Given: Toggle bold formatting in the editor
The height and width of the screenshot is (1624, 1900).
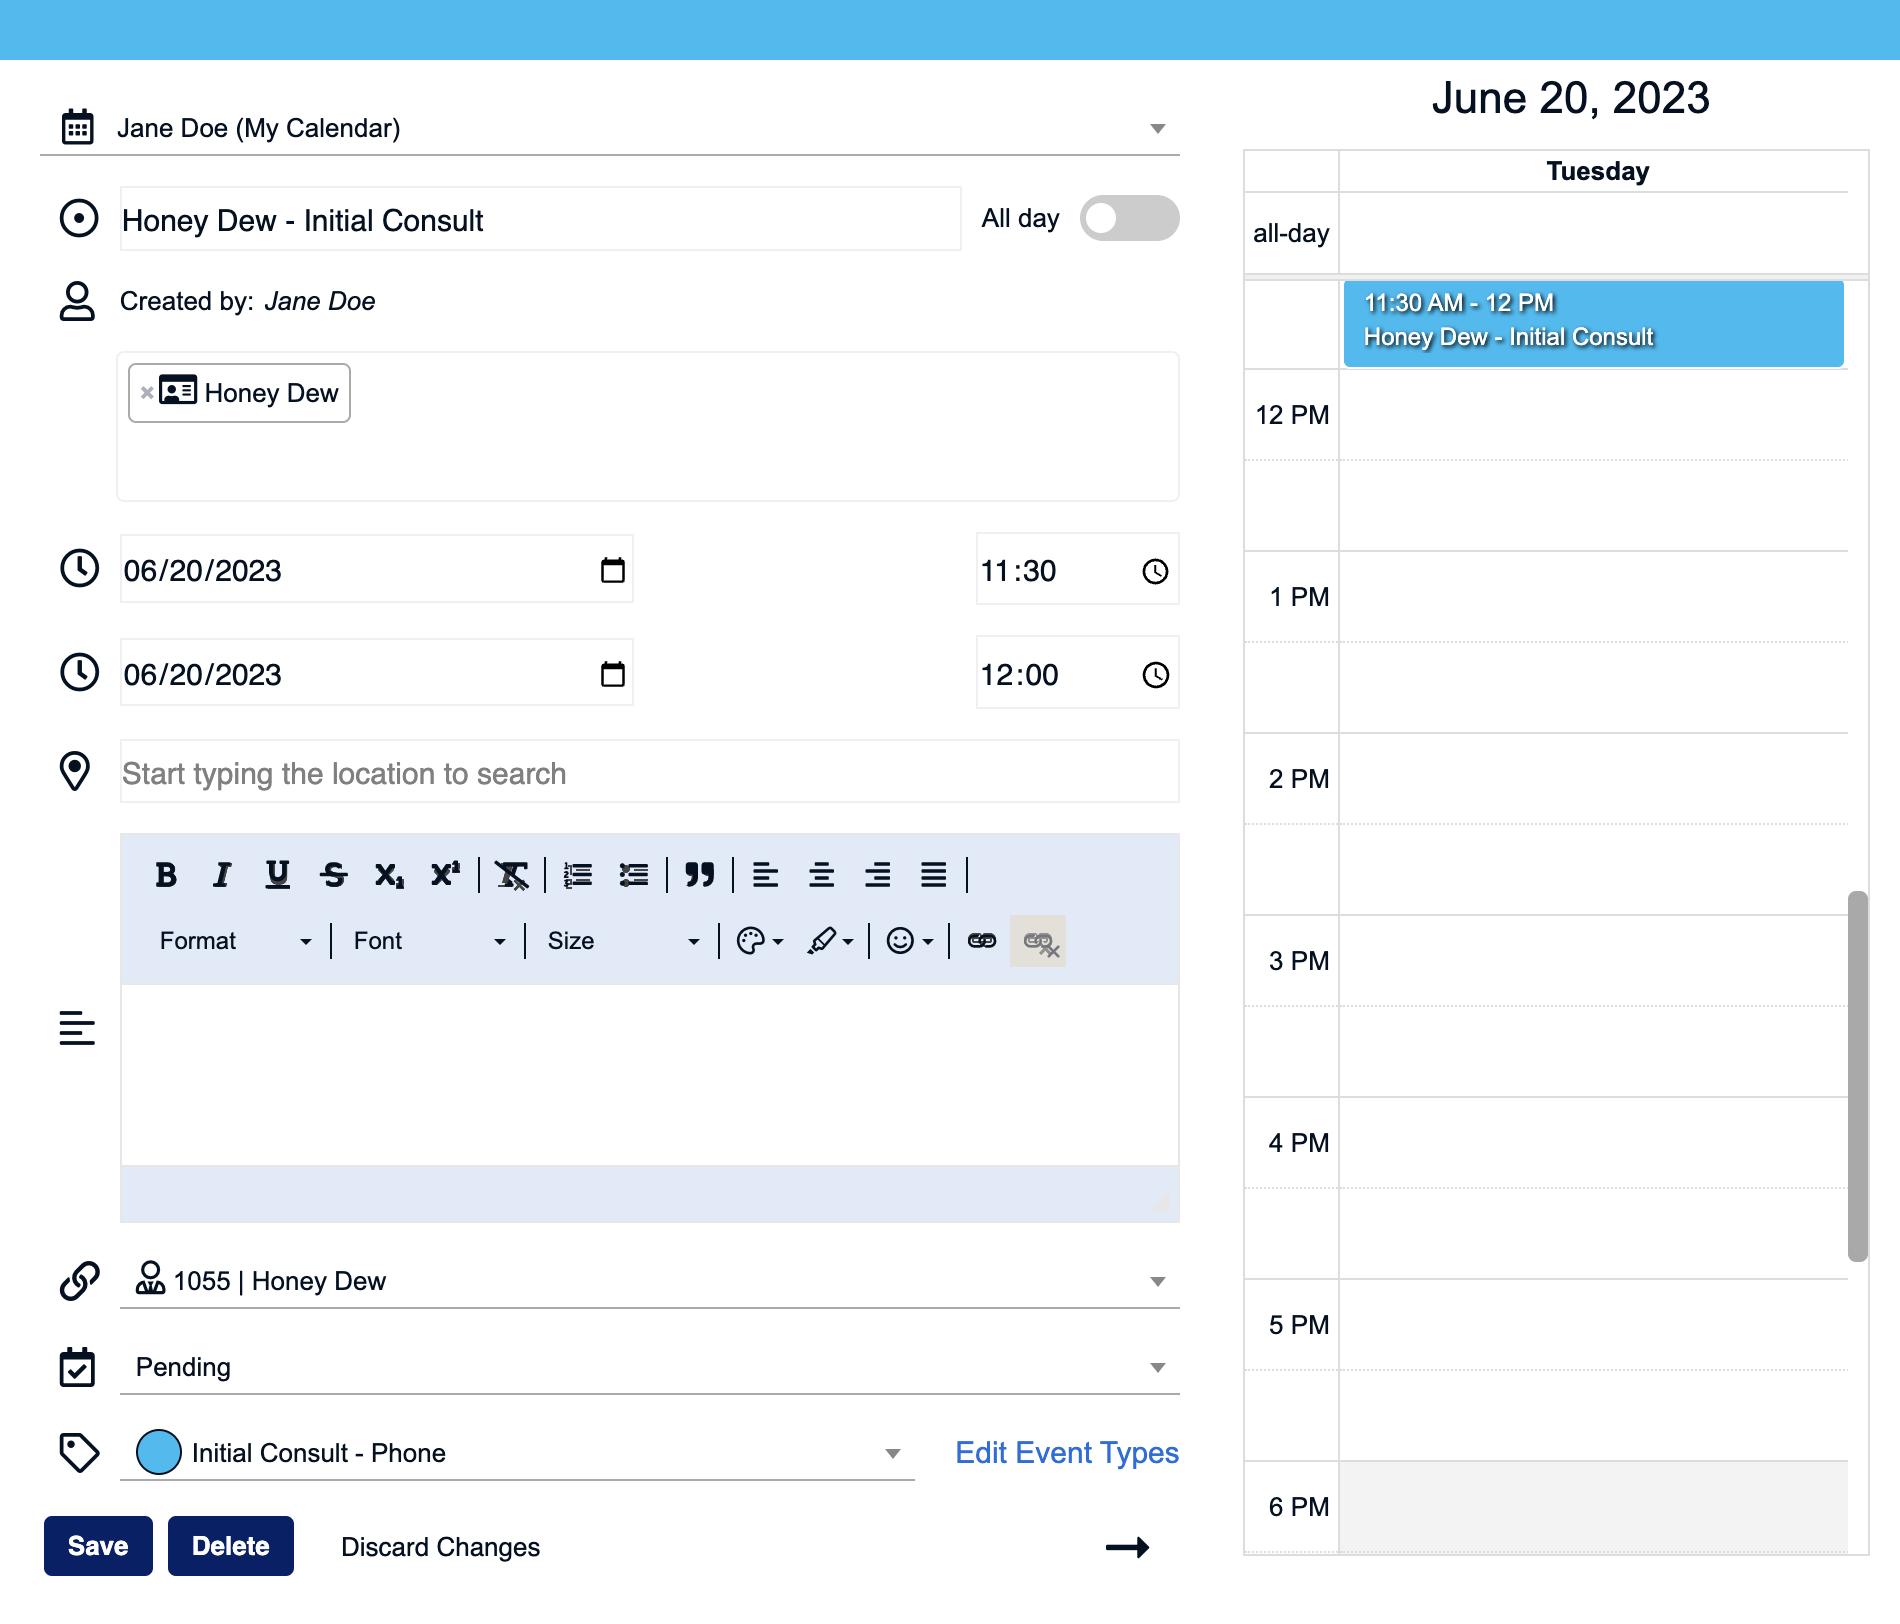Looking at the screenshot, I should (x=166, y=875).
